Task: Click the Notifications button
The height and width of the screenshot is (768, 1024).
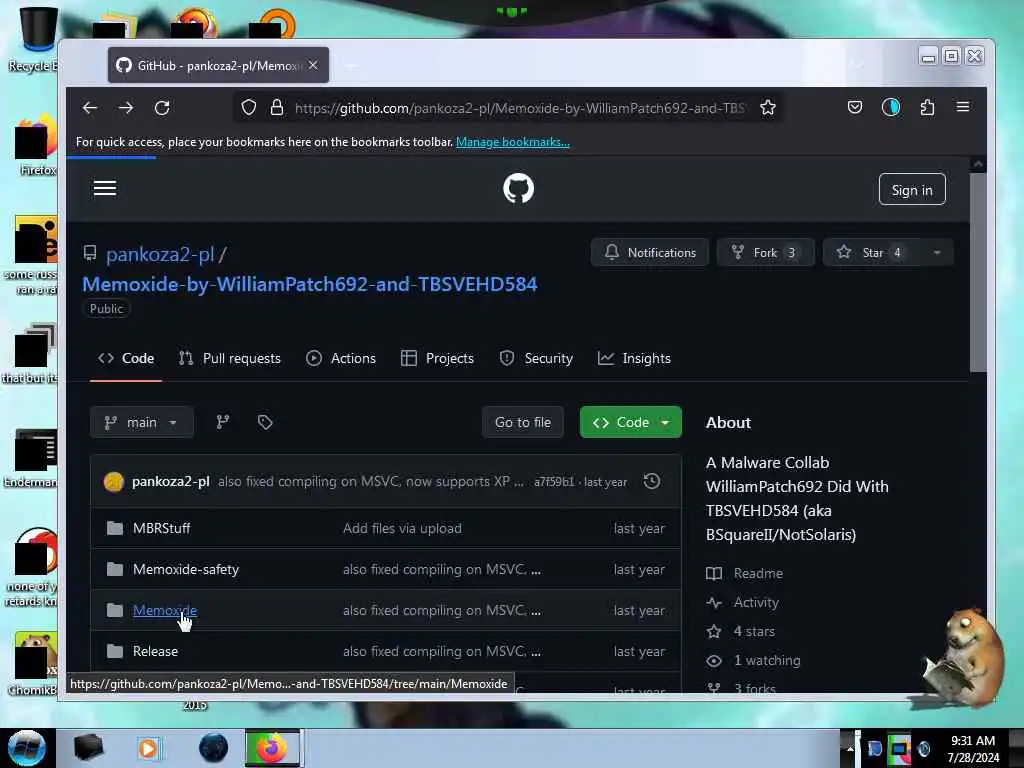Action: point(650,253)
